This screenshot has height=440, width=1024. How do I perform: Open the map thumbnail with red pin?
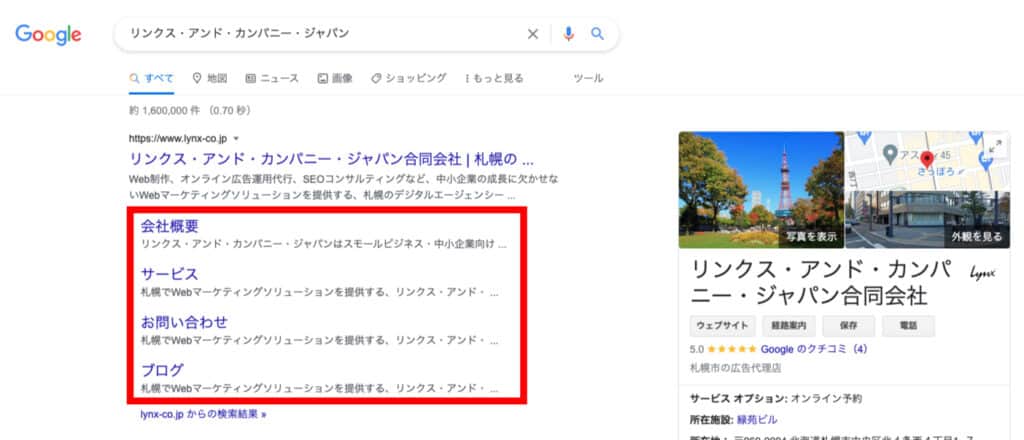pyautogui.click(x=927, y=160)
